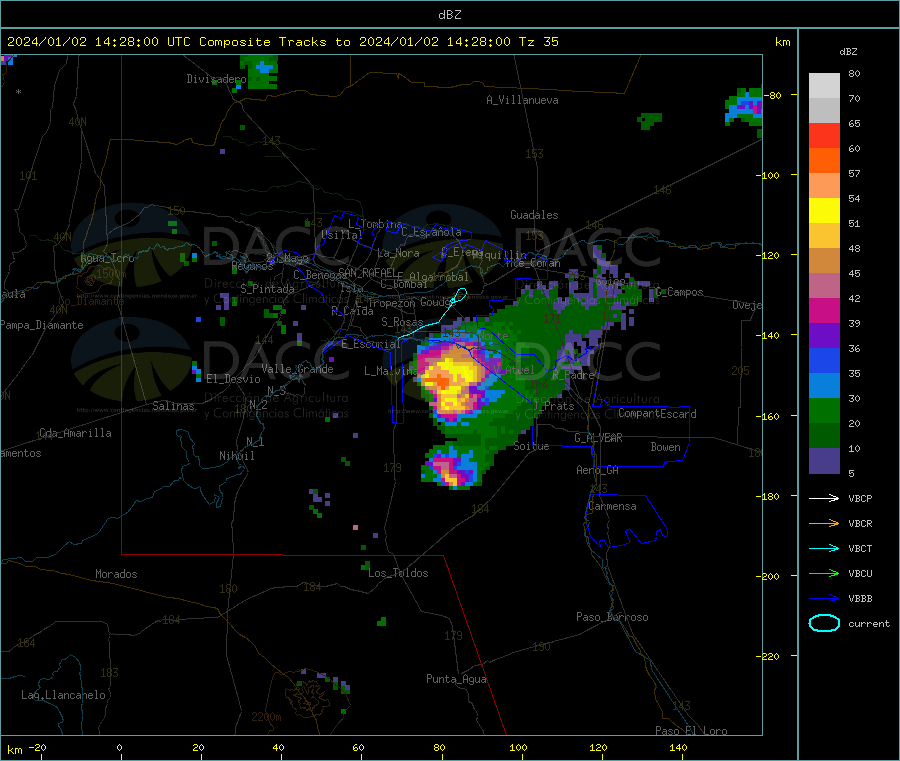Click the 80 km tick on bottom axis
This screenshot has width=900, height=761.
click(439, 748)
